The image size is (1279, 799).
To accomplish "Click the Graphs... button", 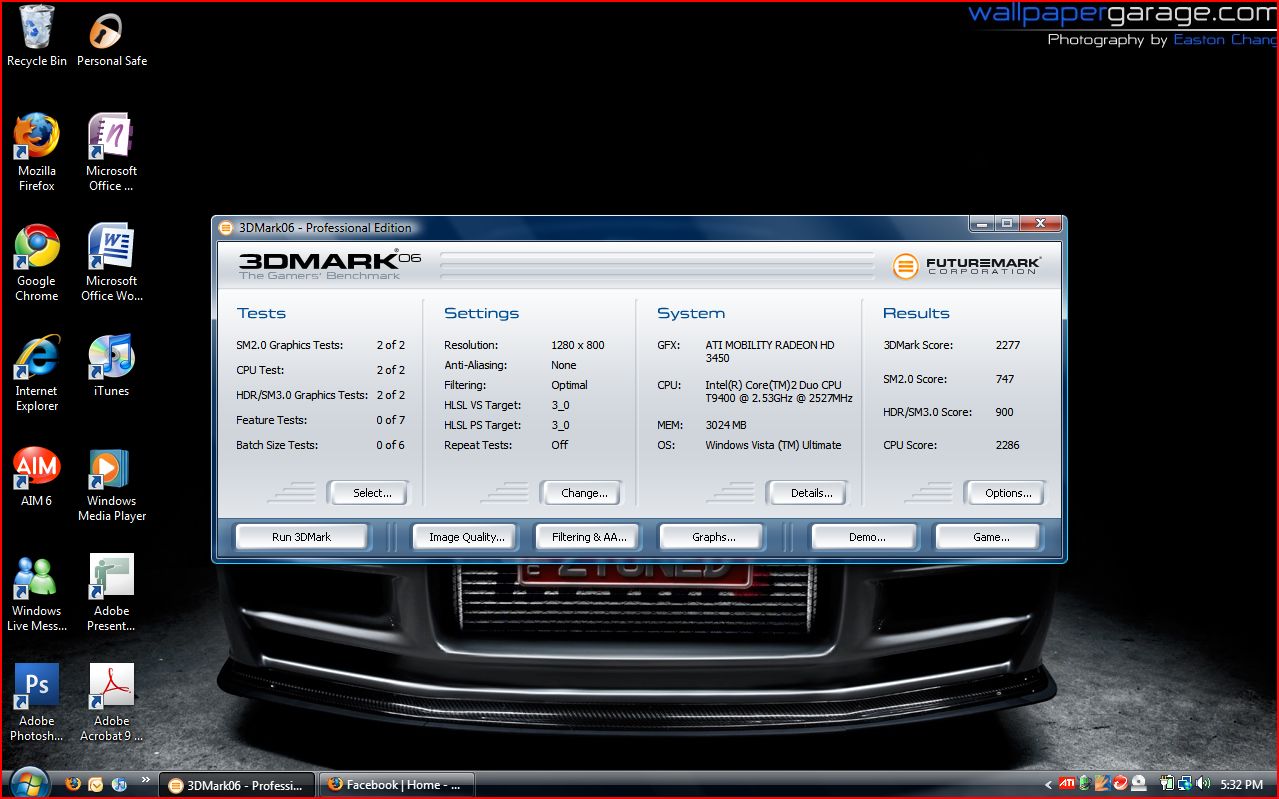I will (x=713, y=537).
